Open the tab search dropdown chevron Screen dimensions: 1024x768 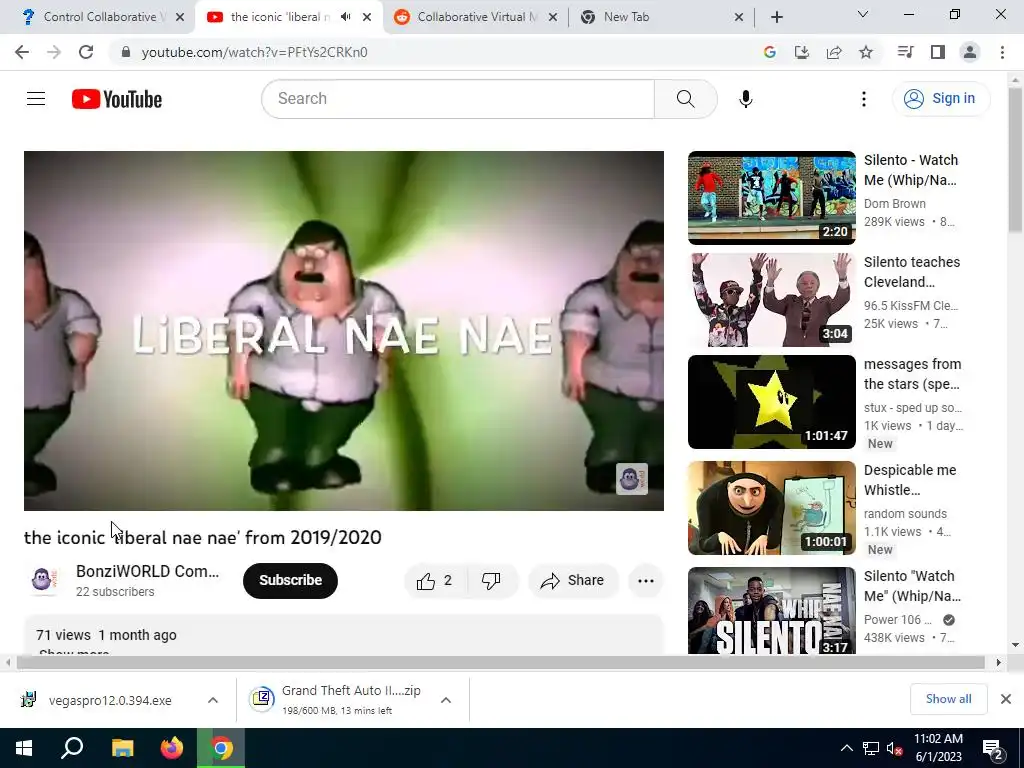click(862, 14)
